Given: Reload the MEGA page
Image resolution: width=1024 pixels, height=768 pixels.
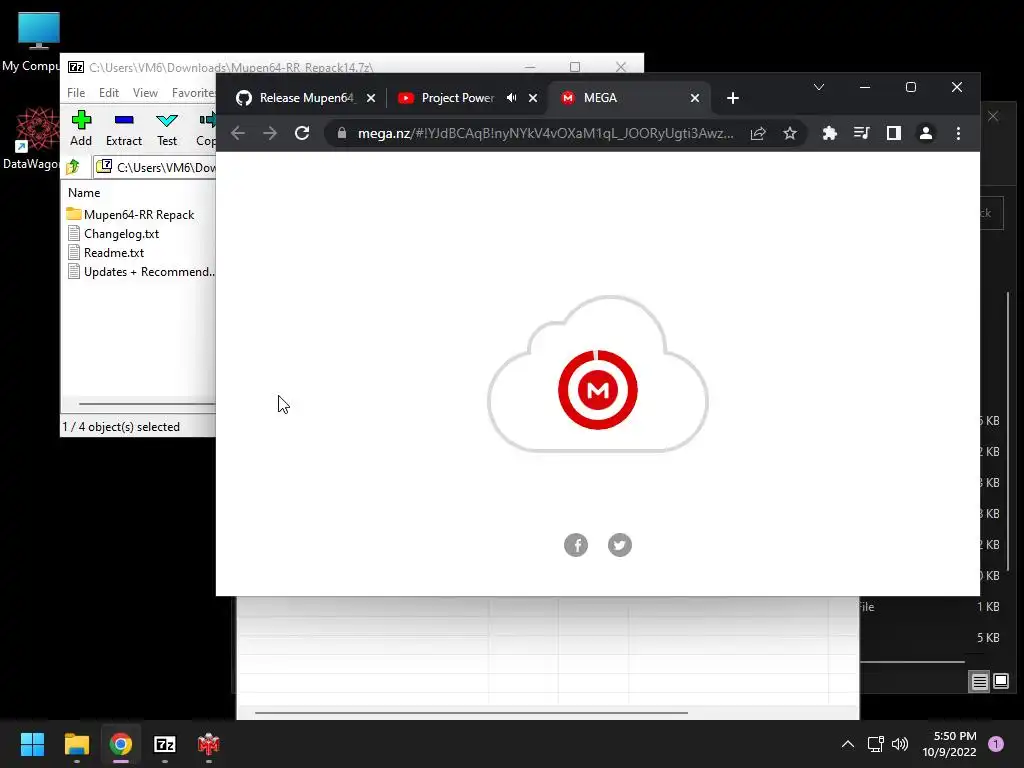Looking at the screenshot, I should click(x=302, y=133).
